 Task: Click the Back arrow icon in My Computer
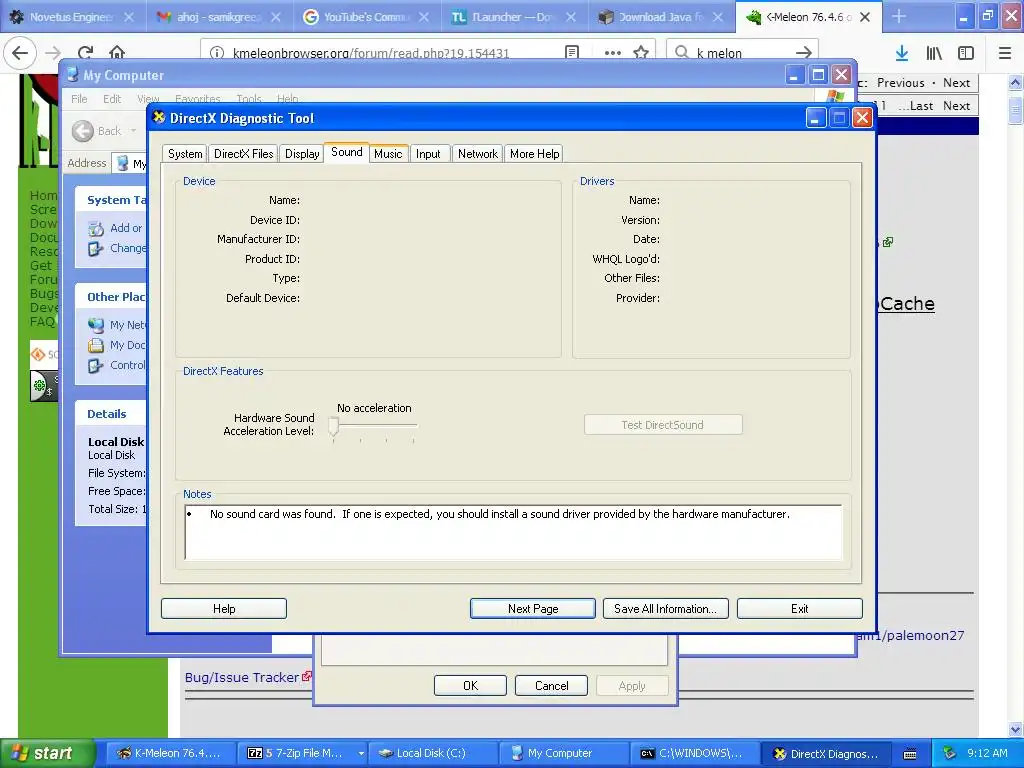point(83,131)
